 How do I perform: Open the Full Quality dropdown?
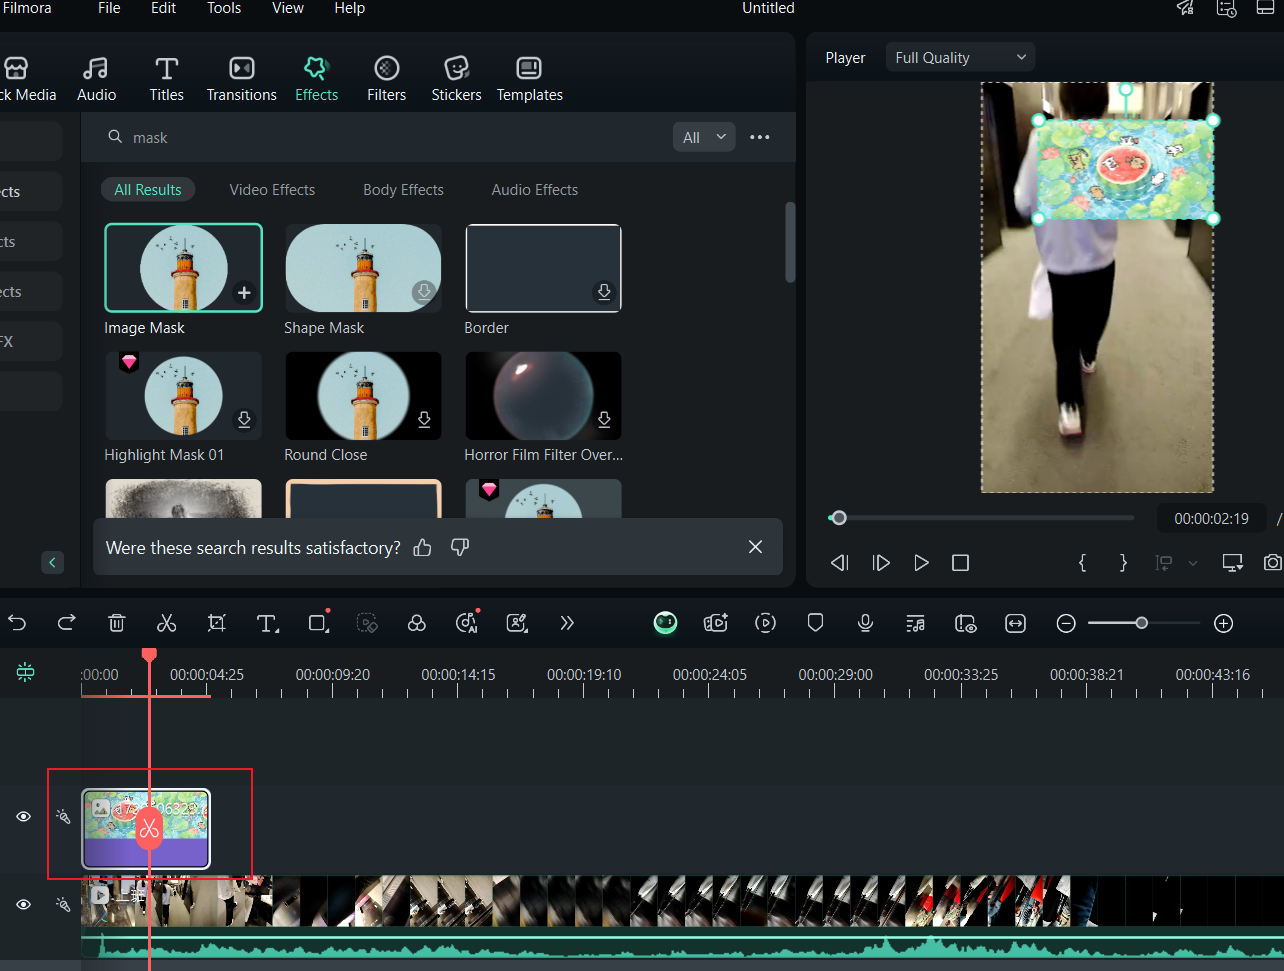pyautogui.click(x=960, y=58)
